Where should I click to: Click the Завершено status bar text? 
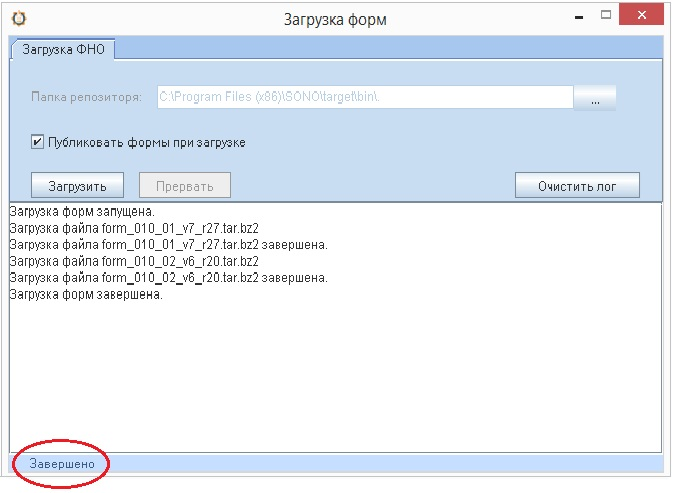(62, 464)
